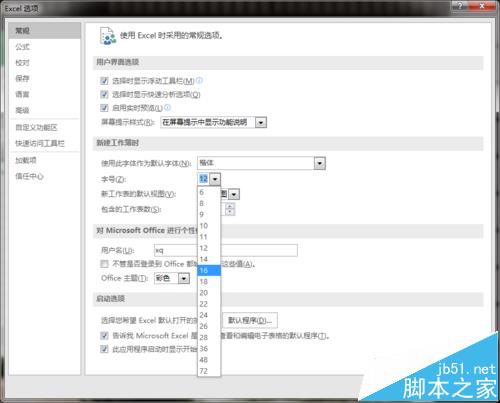The image size is (500, 403).
Task: Click the 用户名 input field
Action: (x=226, y=250)
